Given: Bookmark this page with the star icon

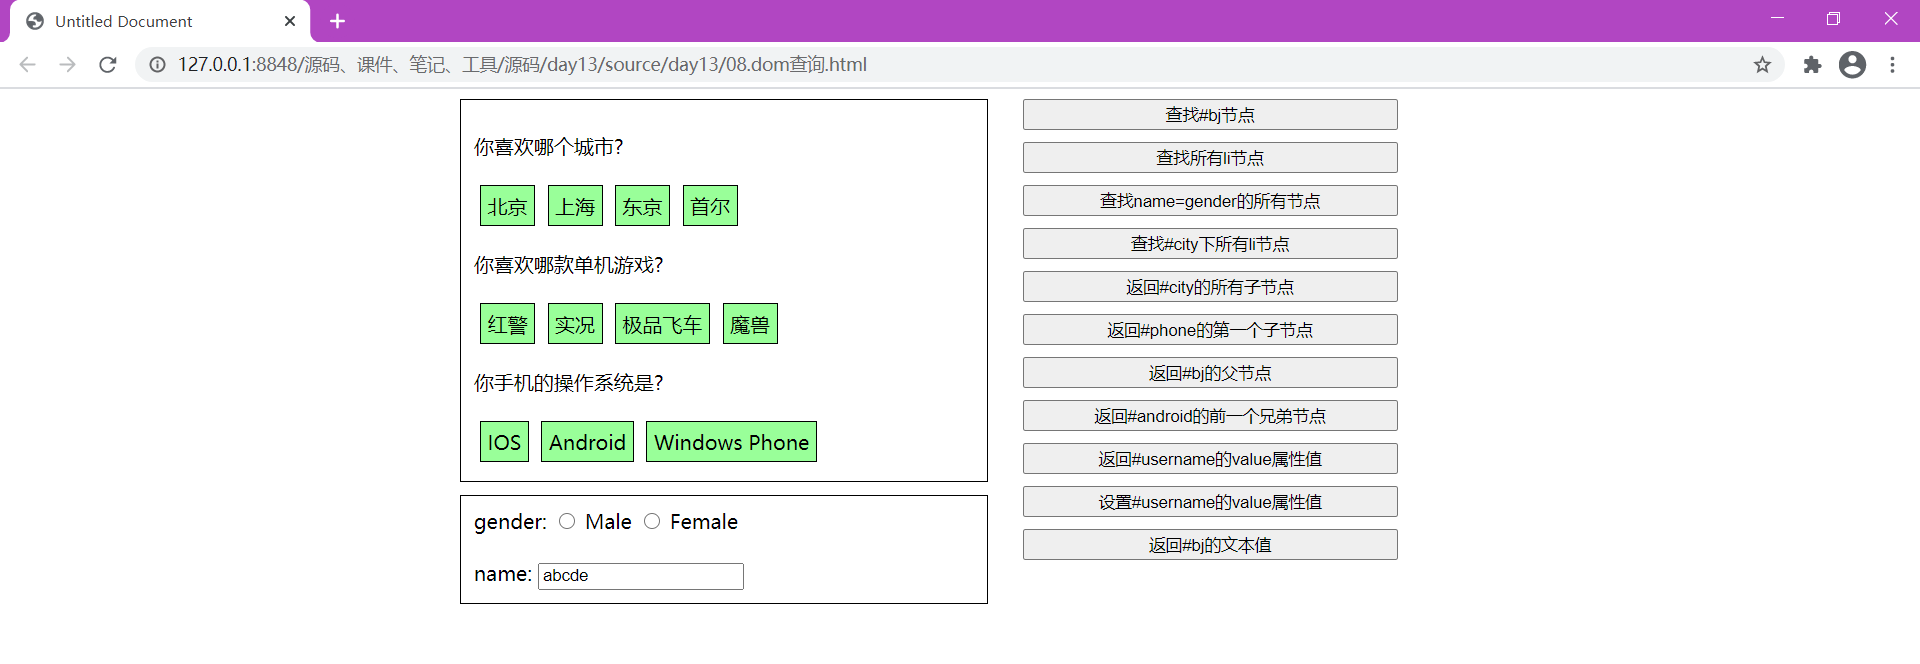Looking at the screenshot, I should coord(1762,65).
